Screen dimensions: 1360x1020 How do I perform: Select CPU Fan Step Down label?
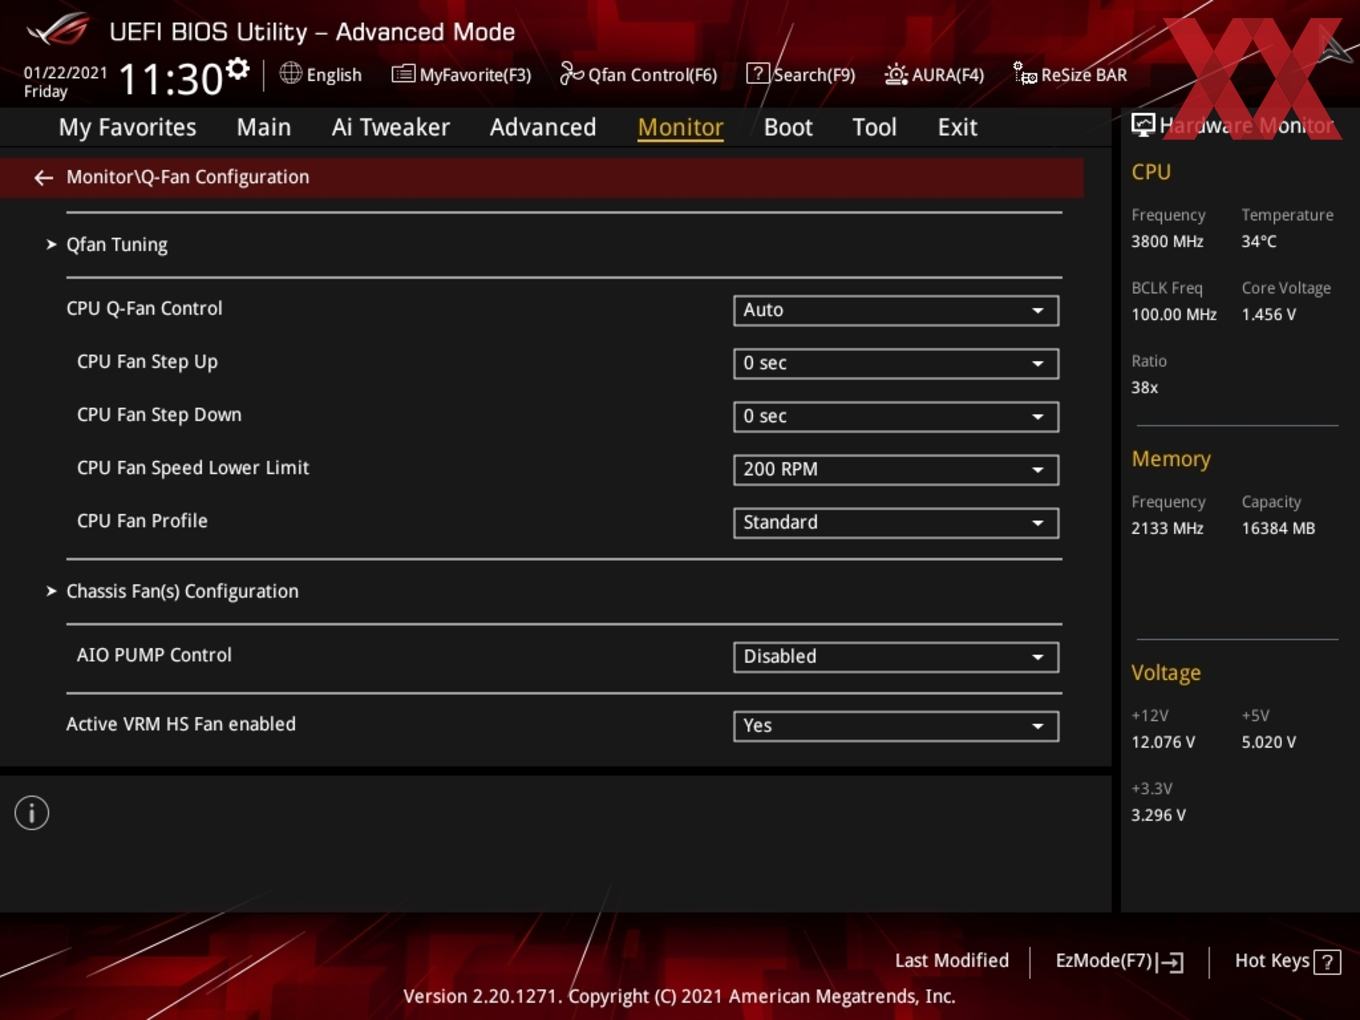(x=159, y=415)
